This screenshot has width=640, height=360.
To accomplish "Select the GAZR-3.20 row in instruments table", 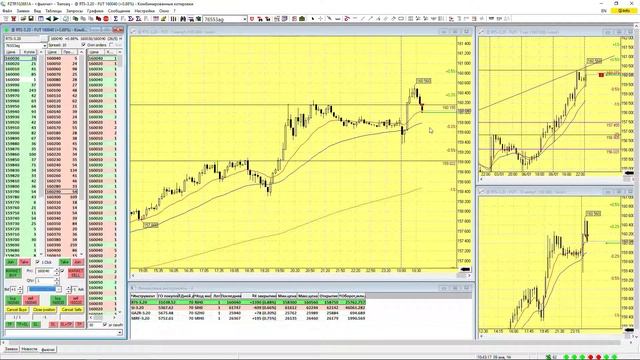I will (248, 313).
